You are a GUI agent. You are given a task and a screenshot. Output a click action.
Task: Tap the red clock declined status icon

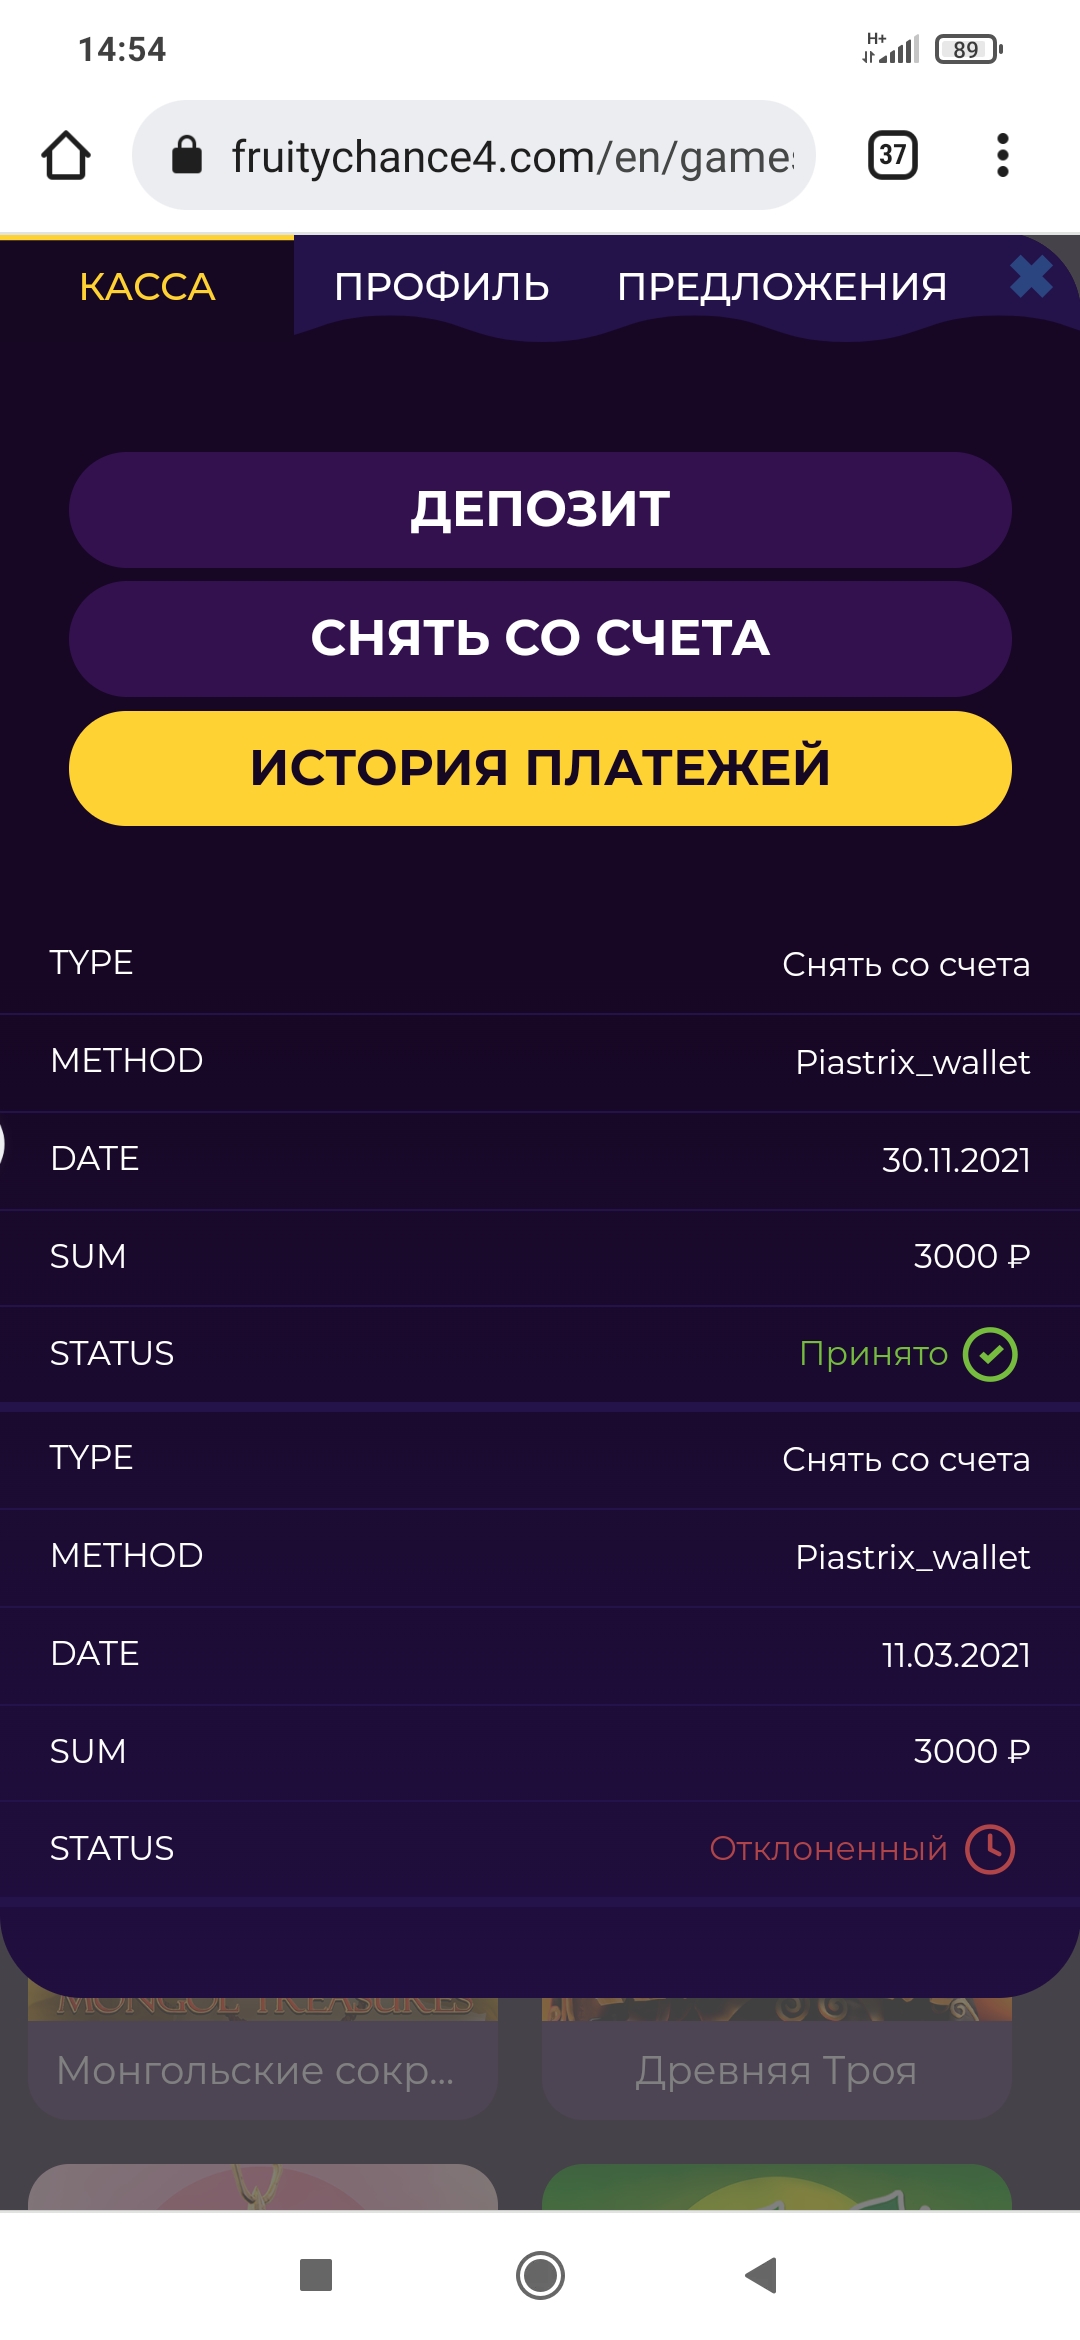[x=990, y=1849]
